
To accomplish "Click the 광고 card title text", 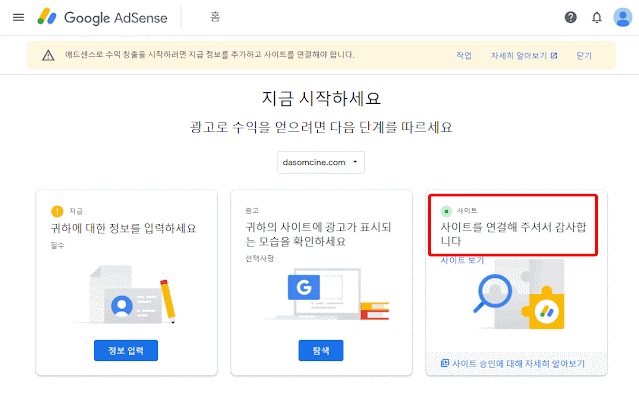I will 318,234.
